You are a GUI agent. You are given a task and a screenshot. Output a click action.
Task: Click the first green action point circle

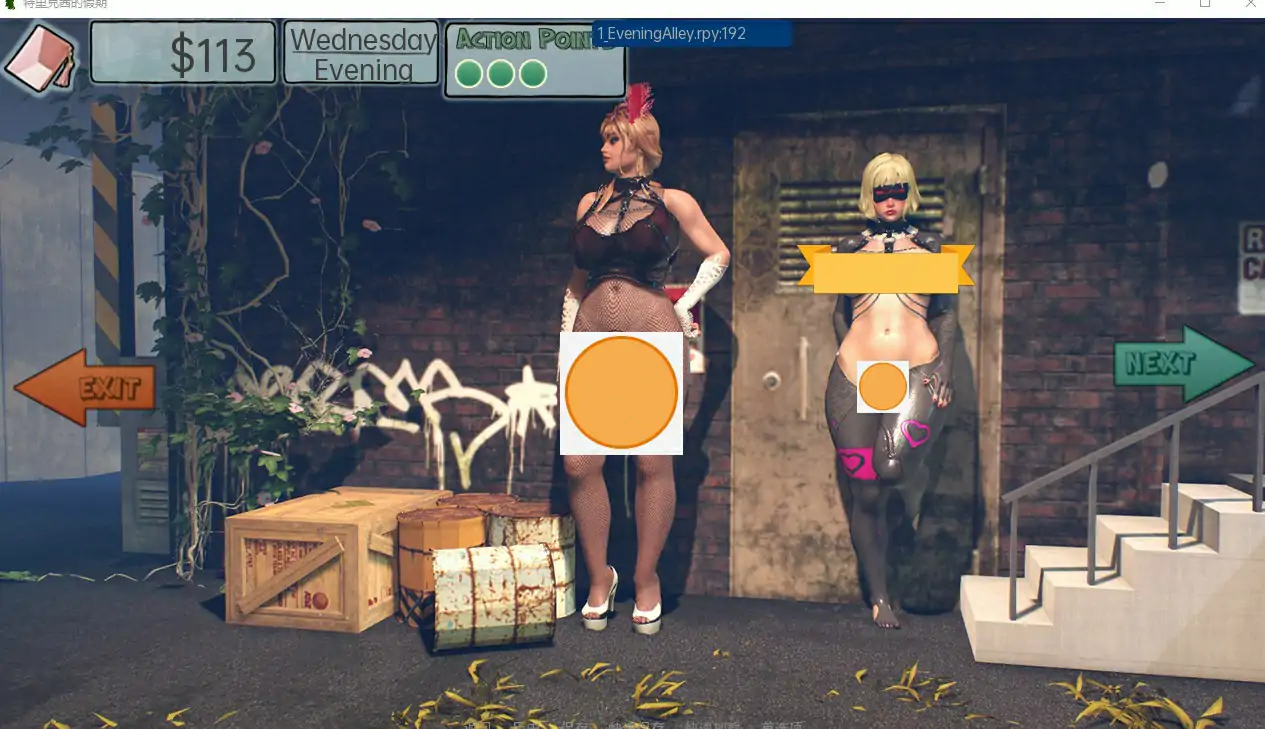tap(469, 74)
